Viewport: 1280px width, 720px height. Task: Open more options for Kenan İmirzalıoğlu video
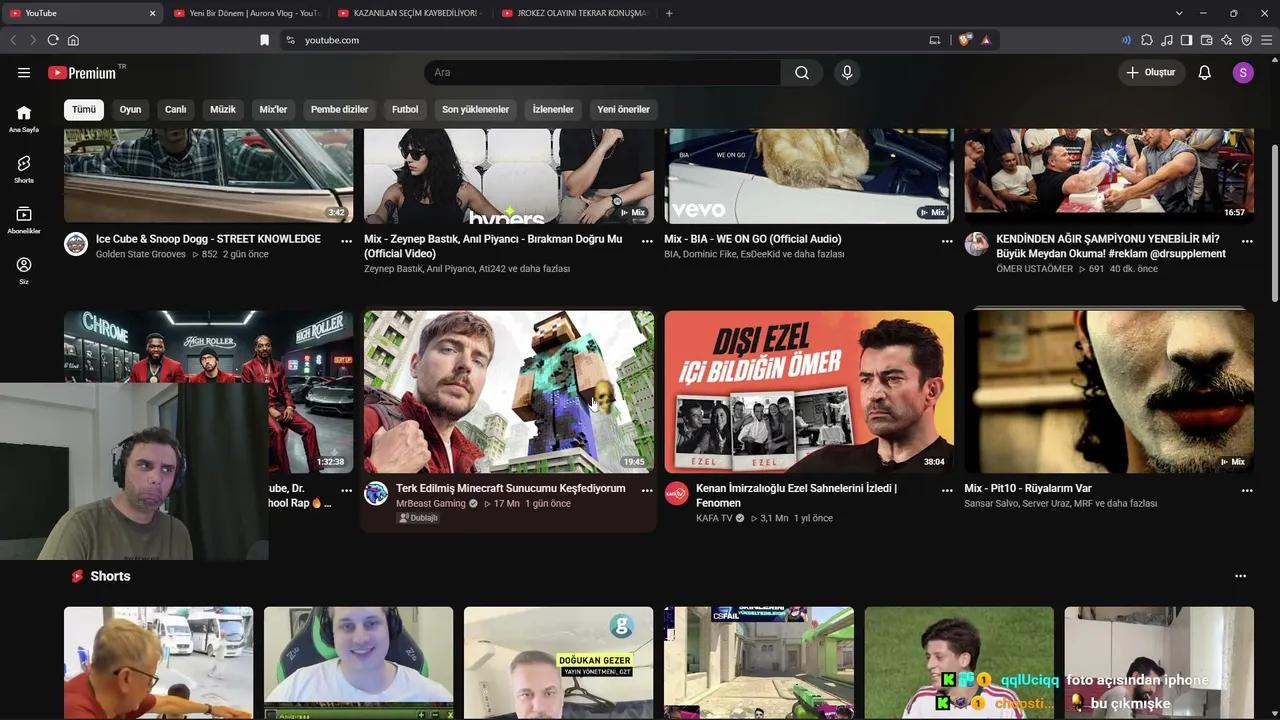click(947, 490)
